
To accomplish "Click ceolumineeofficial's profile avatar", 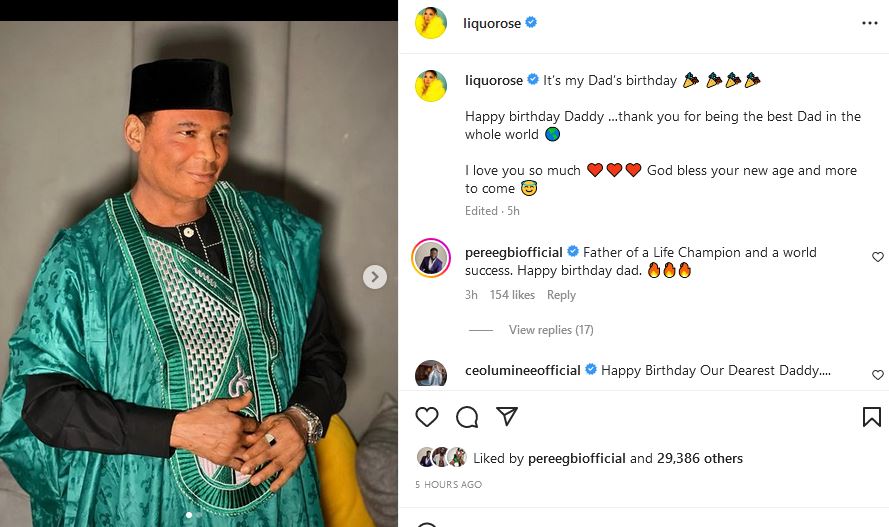I will click(x=431, y=373).
